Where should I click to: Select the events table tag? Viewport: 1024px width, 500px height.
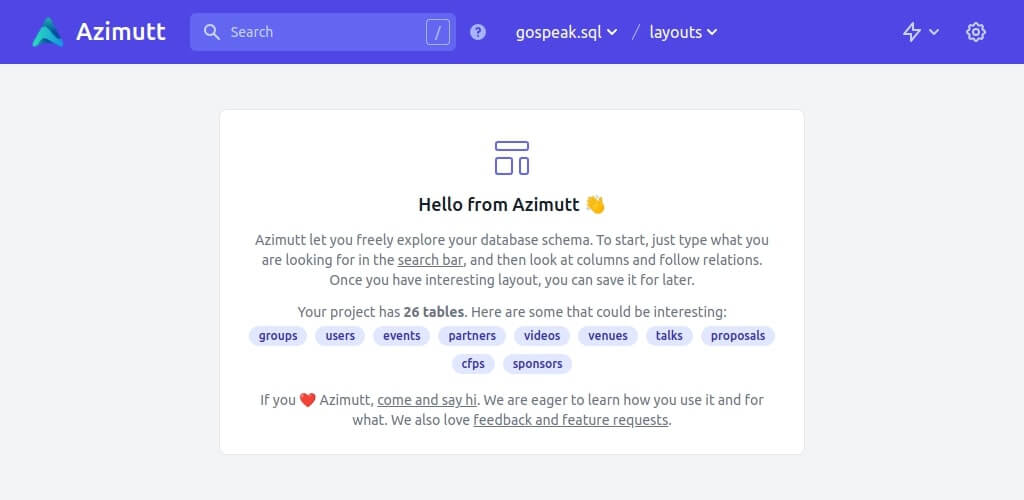(402, 336)
